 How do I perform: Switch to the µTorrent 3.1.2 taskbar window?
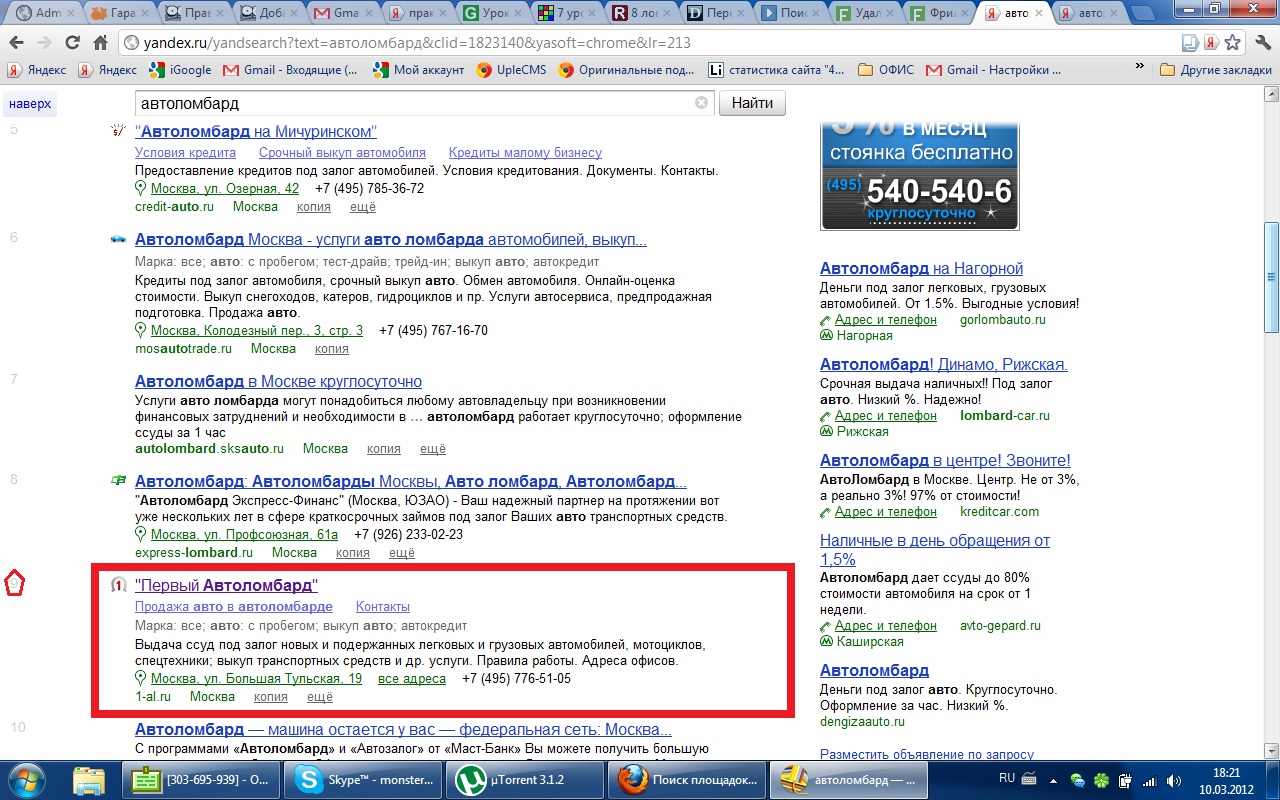point(526,780)
